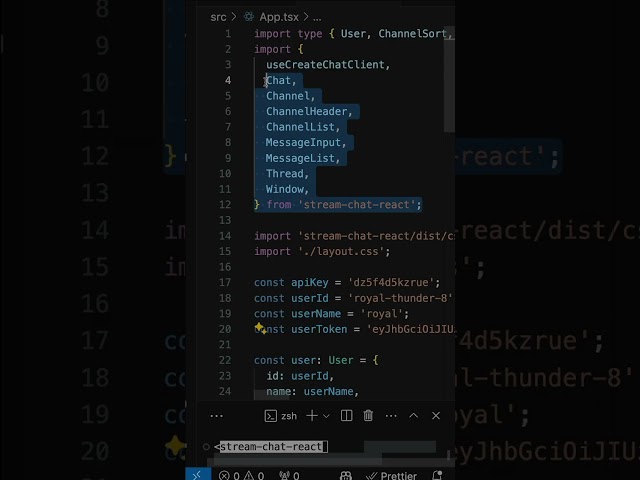Open the errors and warnings count in status bar
Screen dimensions: 640x480
click(x=241, y=476)
